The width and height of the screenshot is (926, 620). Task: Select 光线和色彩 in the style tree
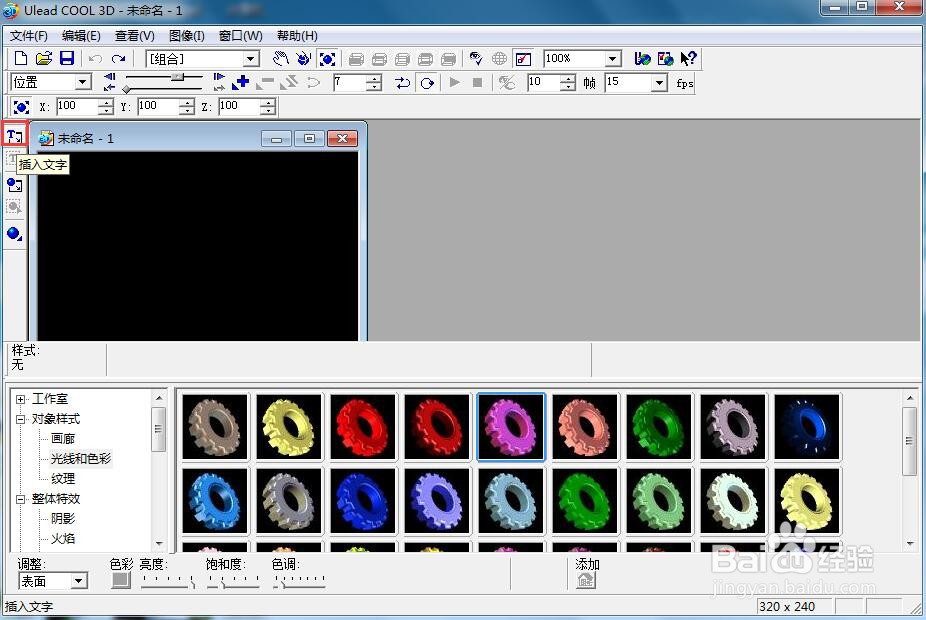tap(81, 458)
